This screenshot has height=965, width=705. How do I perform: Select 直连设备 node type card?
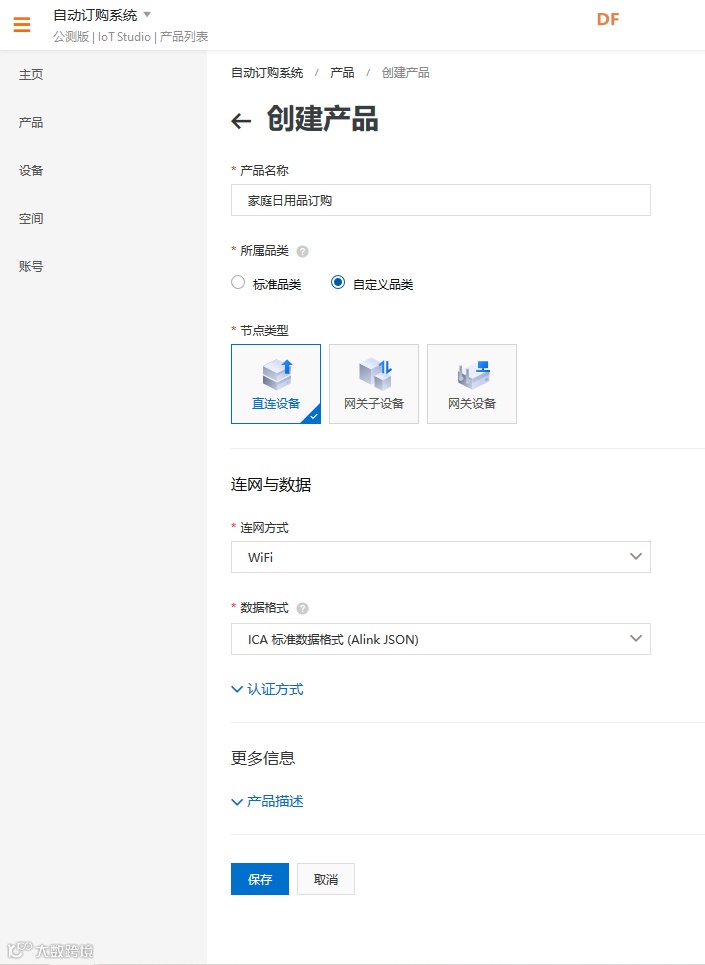[276, 384]
